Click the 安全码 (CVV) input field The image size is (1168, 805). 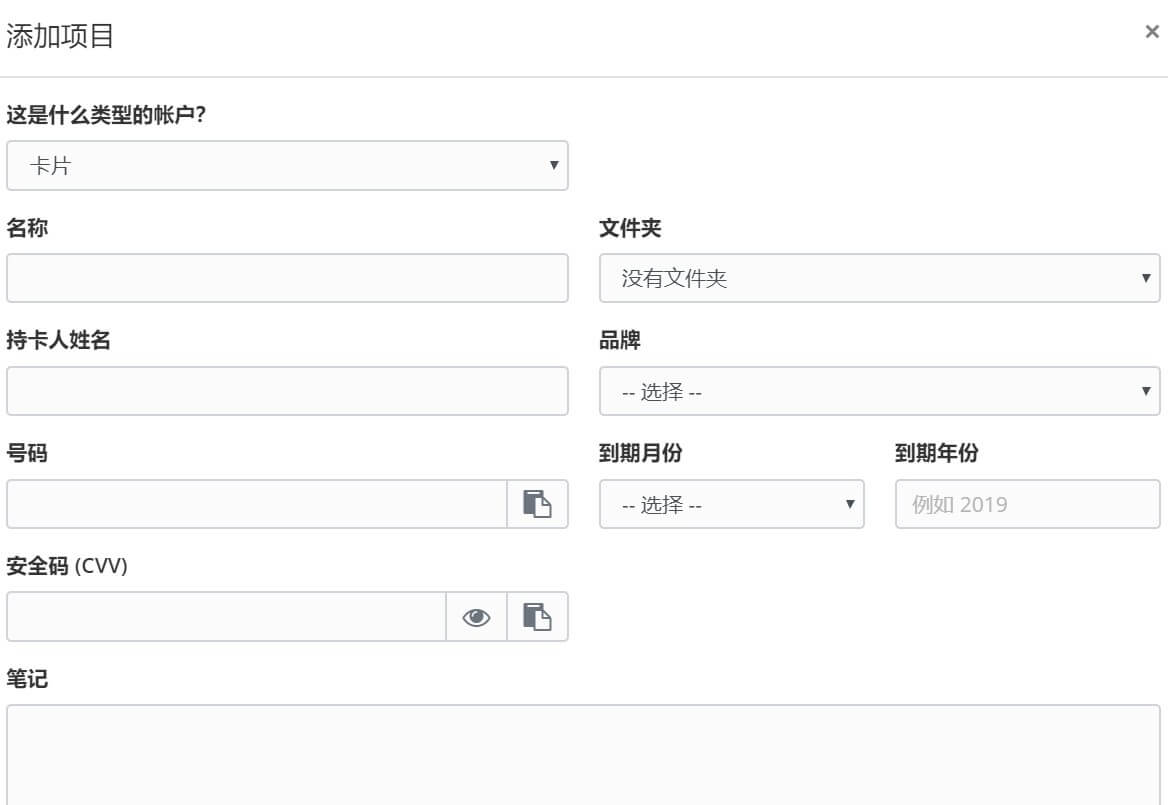tap(226, 617)
